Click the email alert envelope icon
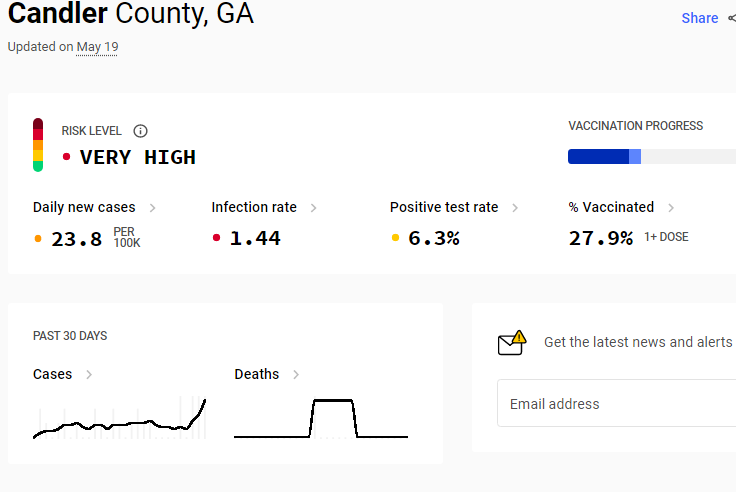Screen dimensions: 736x492 [x=512, y=342]
